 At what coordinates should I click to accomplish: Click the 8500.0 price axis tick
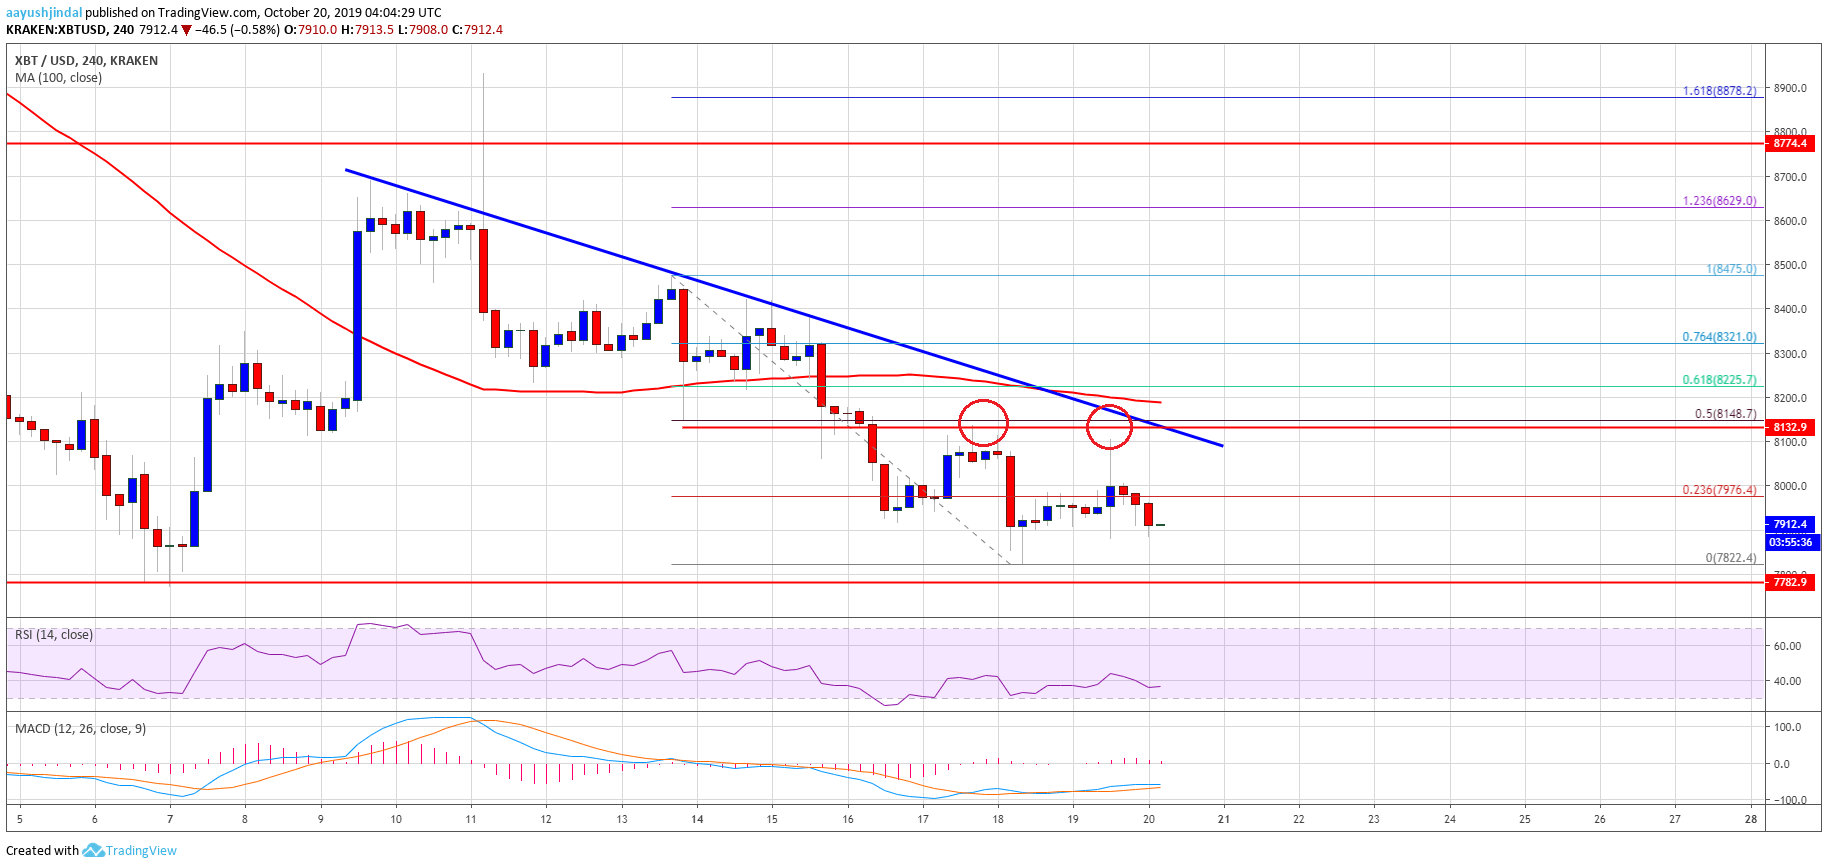click(1790, 266)
